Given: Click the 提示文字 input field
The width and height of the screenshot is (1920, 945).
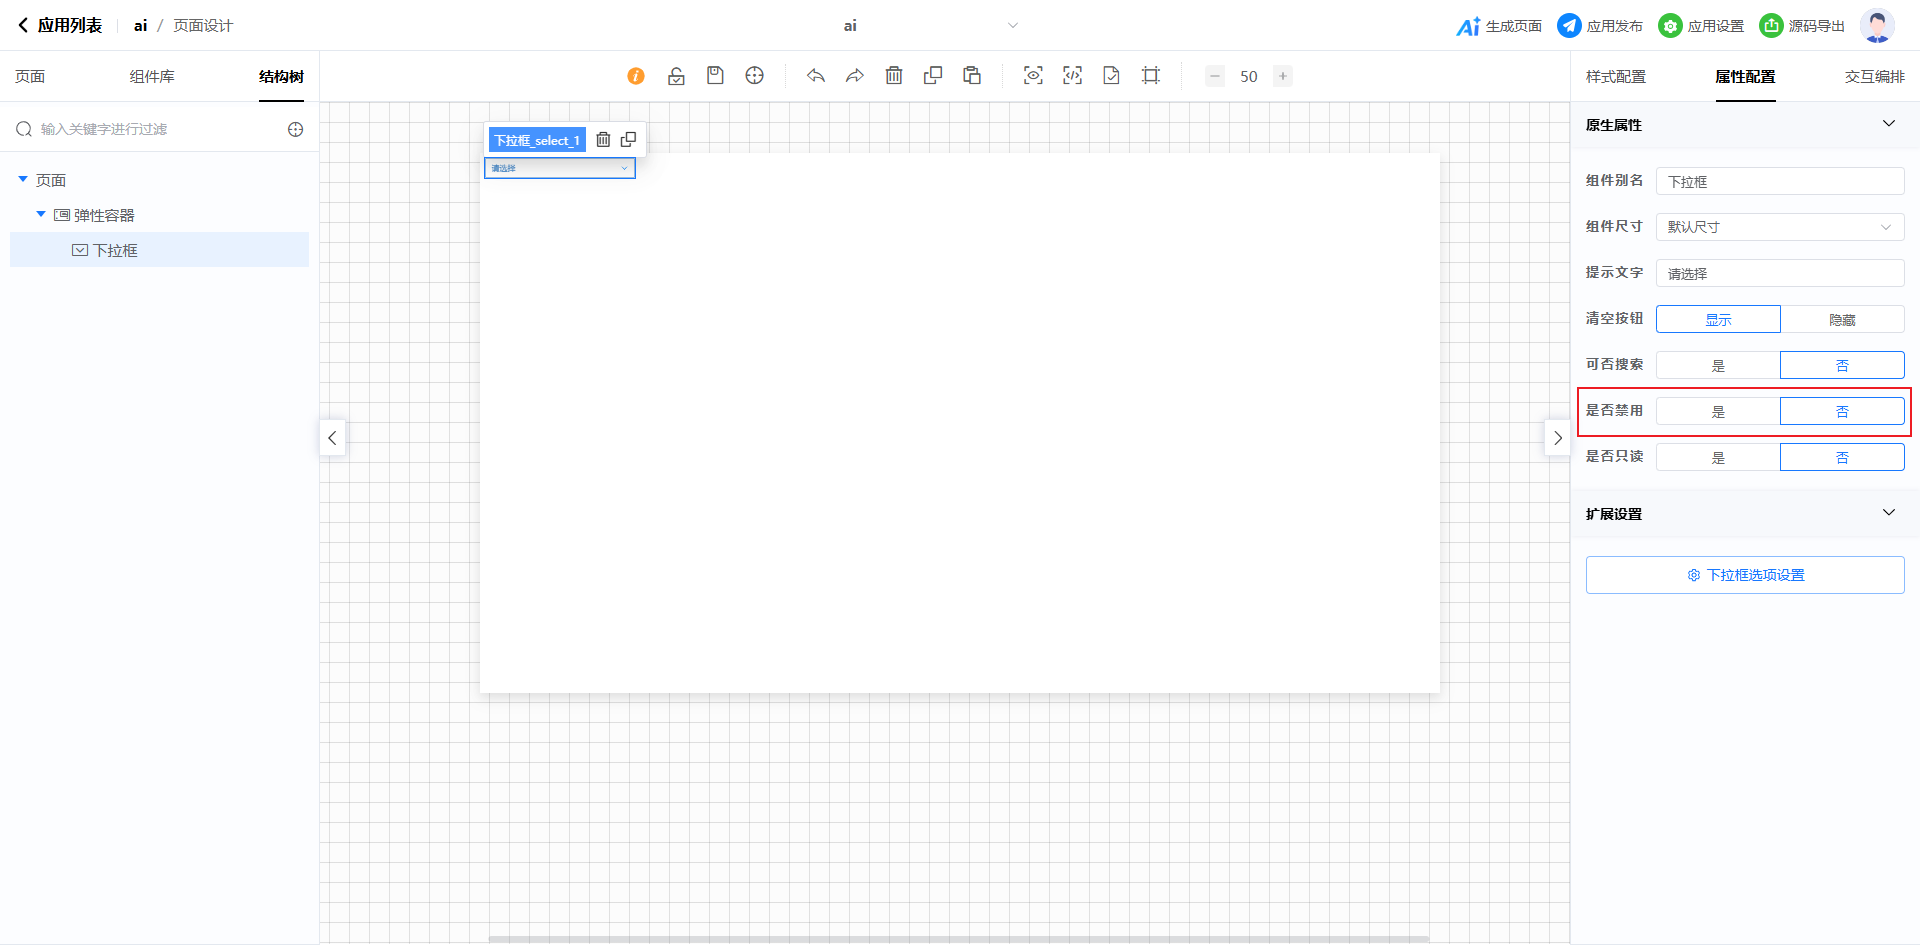Looking at the screenshot, I should pyautogui.click(x=1780, y=273).
